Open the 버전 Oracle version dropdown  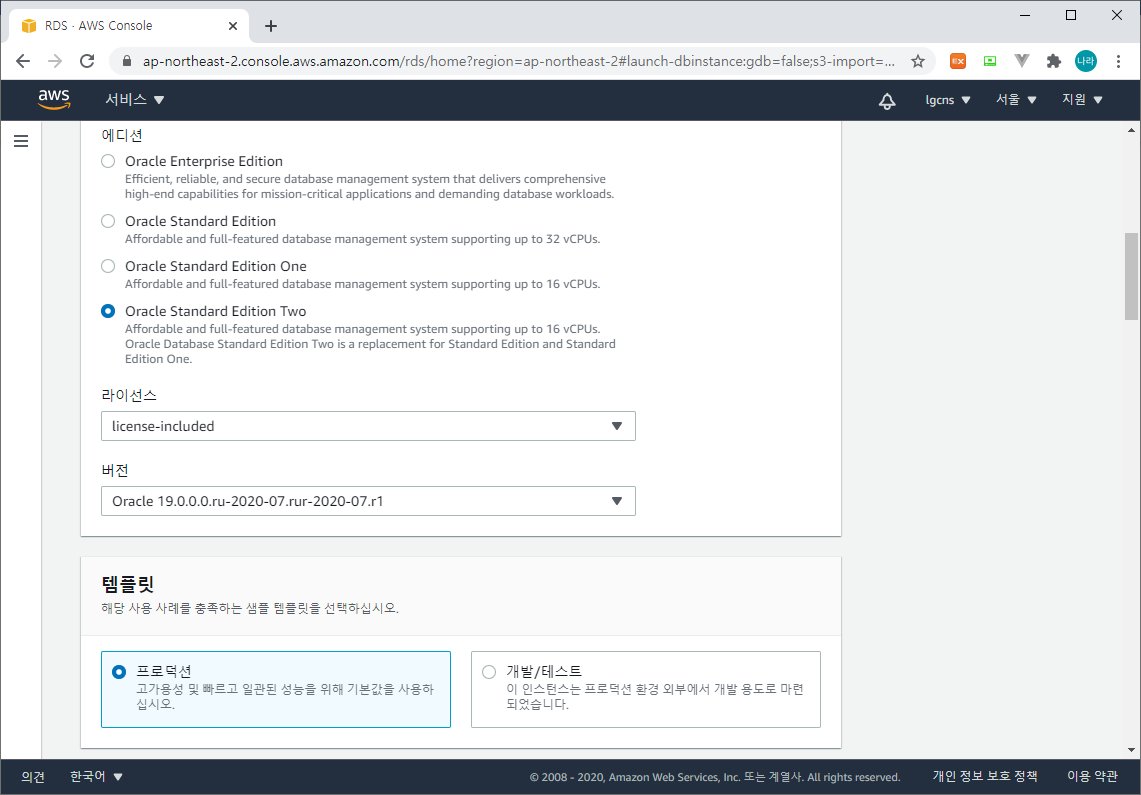click(x=368, y=501)
